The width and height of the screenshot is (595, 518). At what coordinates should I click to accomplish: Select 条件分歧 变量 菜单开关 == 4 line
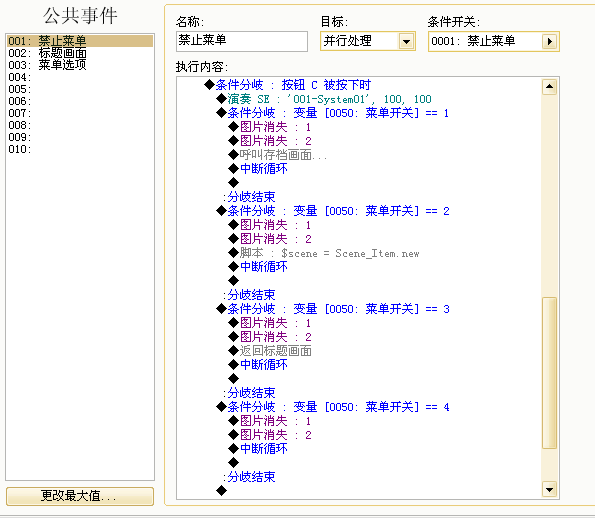(x=332, y=407)
